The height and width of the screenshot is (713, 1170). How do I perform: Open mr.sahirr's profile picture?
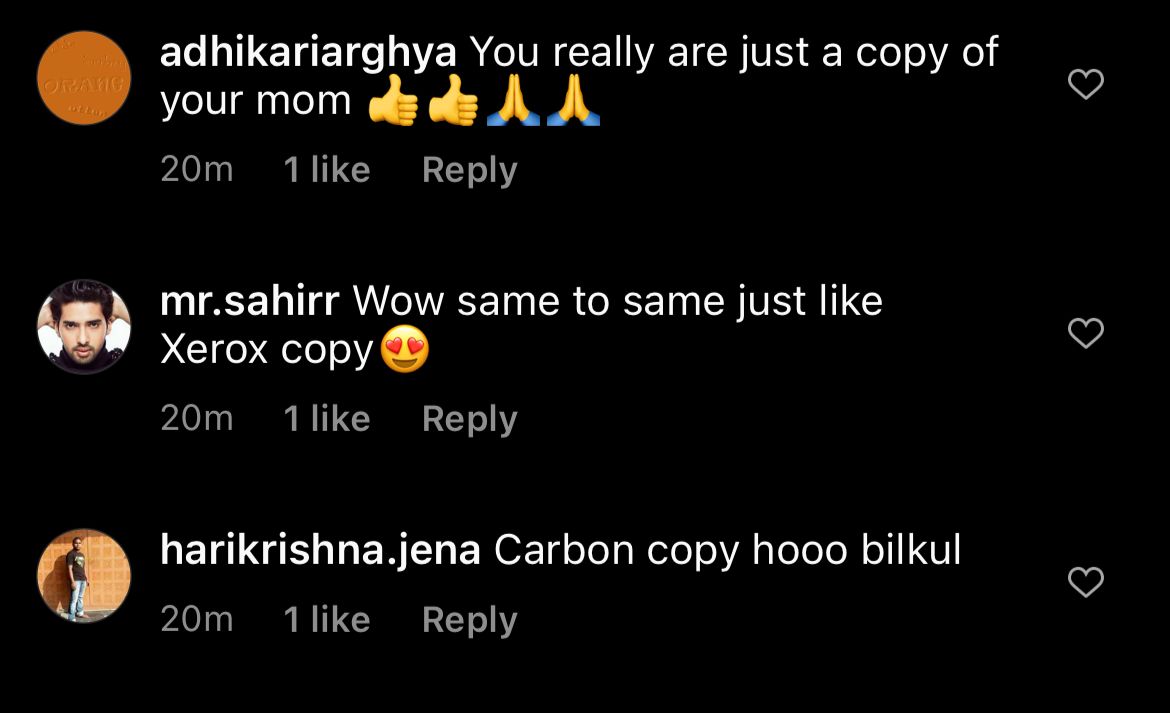click(84, 327)
